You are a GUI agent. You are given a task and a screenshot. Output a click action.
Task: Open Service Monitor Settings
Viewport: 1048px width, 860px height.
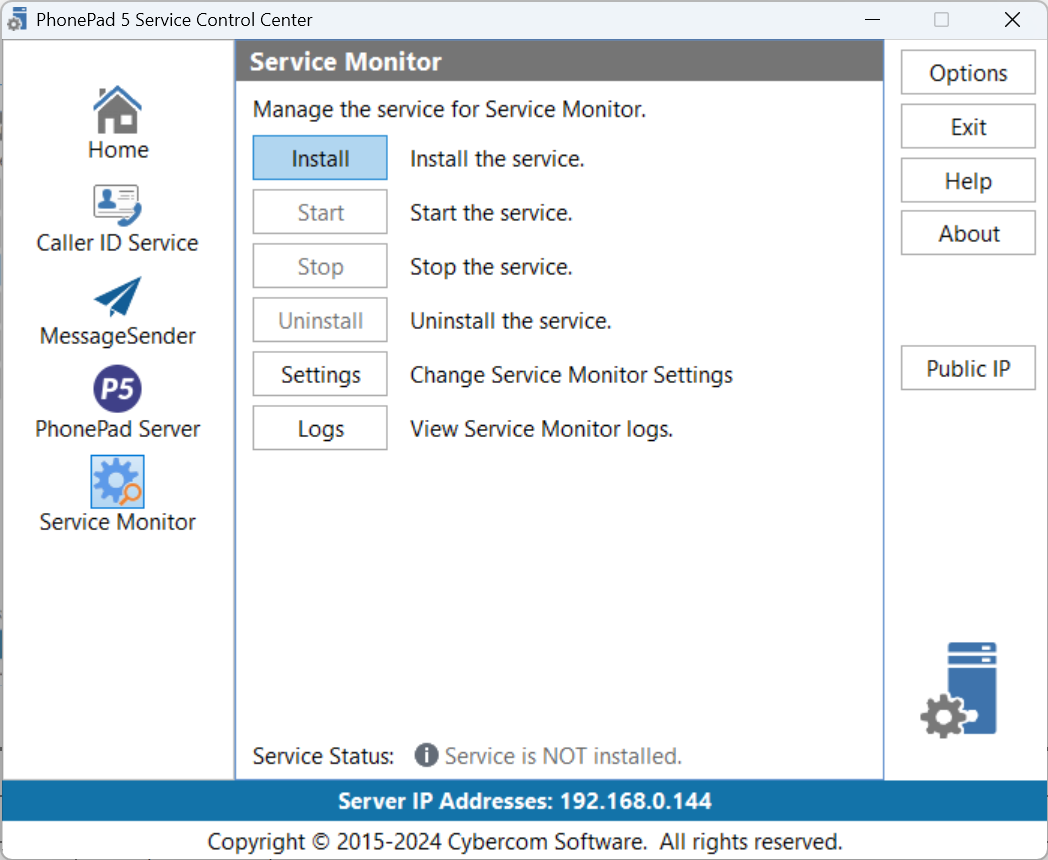[x=320, y=374]
